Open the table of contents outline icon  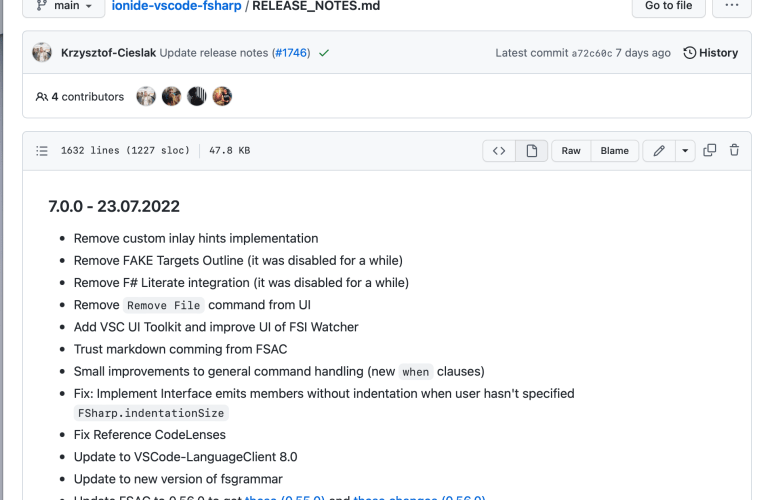tap(42, 151)
